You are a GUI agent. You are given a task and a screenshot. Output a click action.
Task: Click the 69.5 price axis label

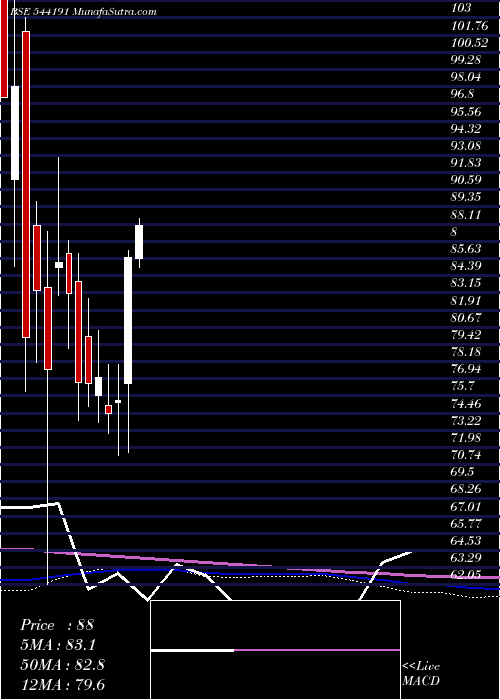point(462,472)
